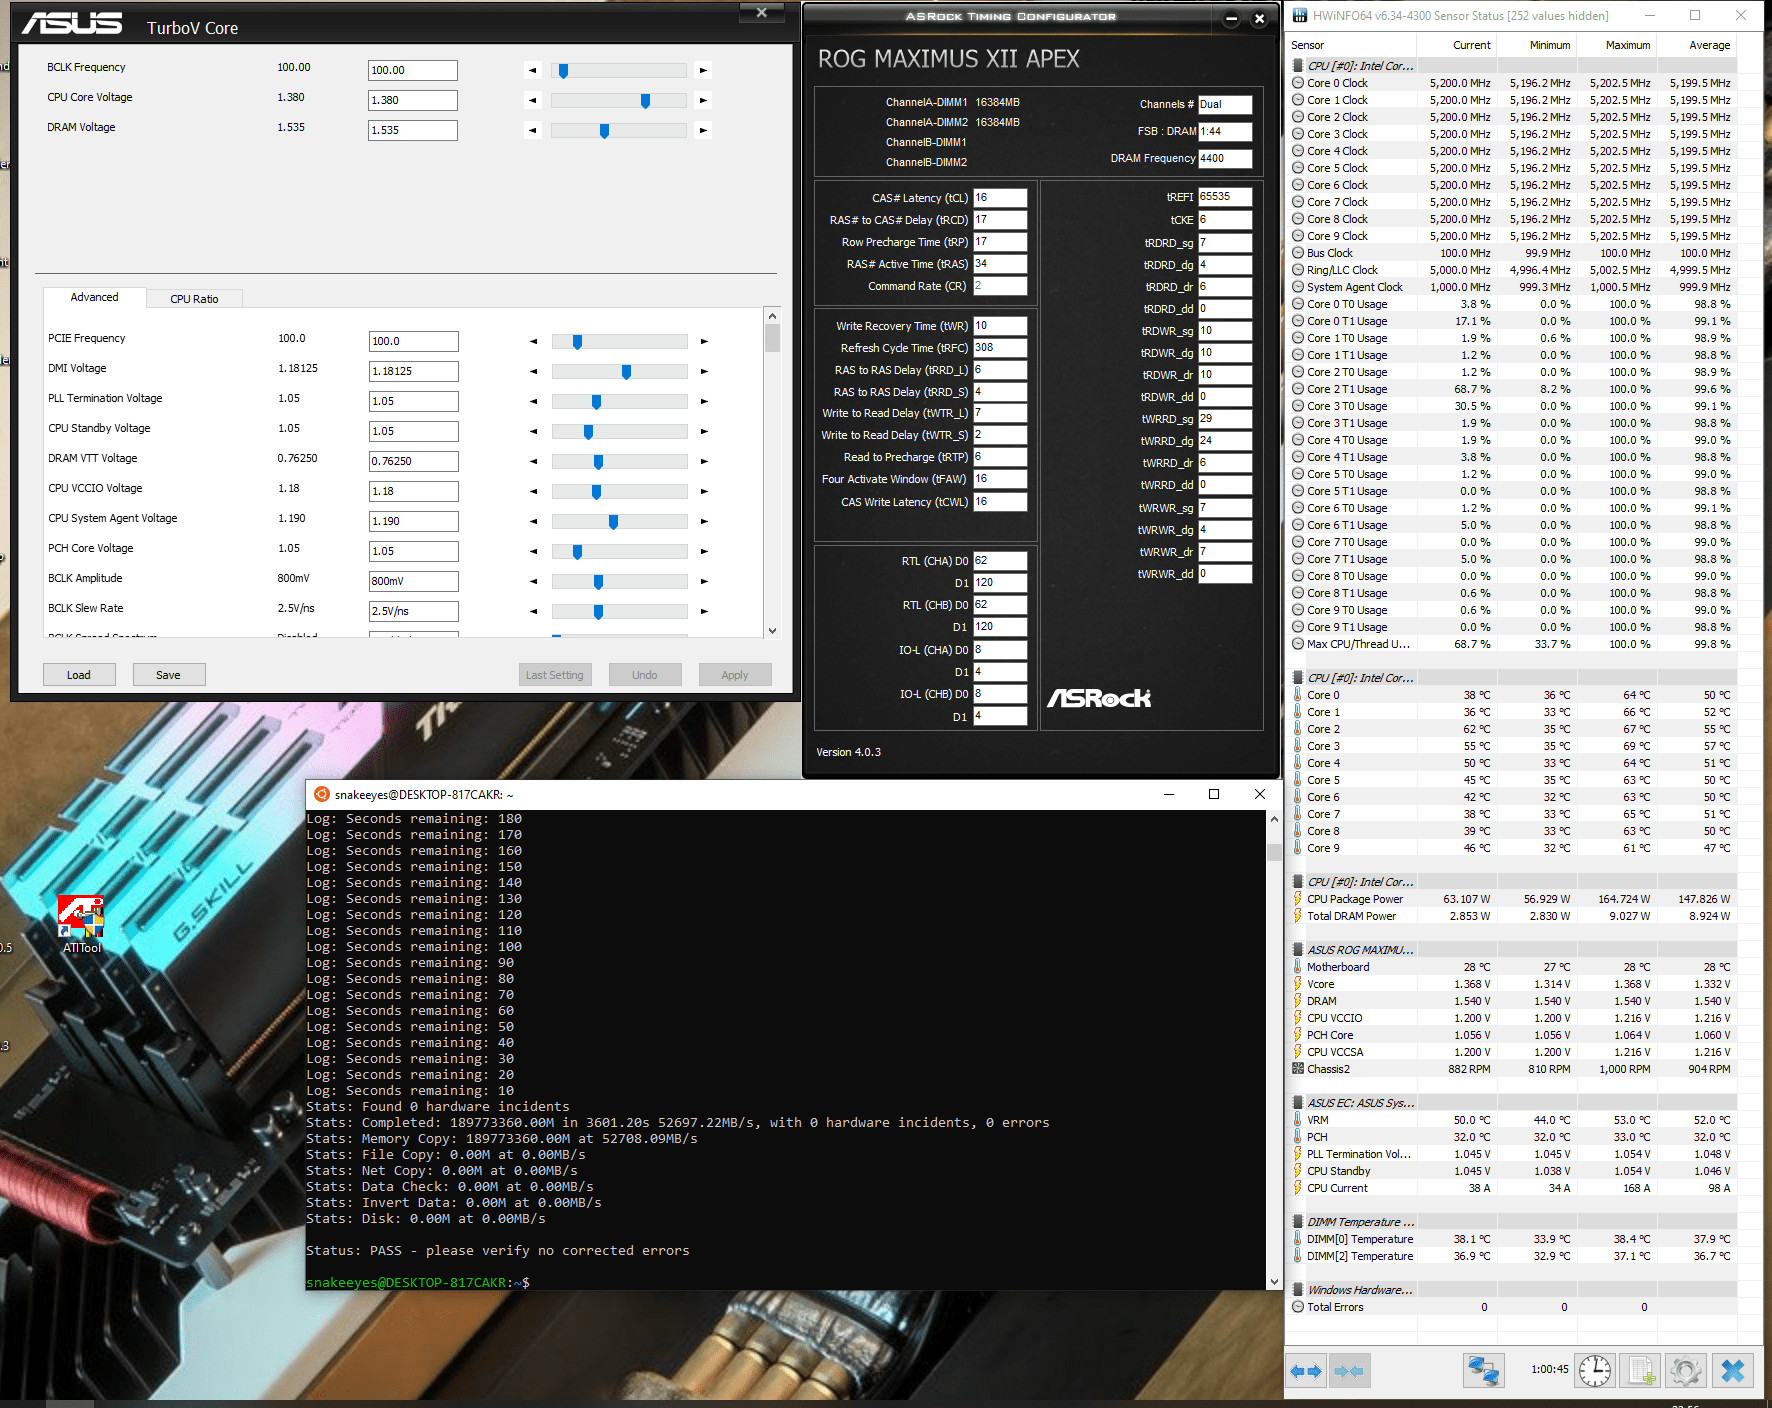Click the DRAM Frequency field in Timing Configurator

tap(1225, 158)
